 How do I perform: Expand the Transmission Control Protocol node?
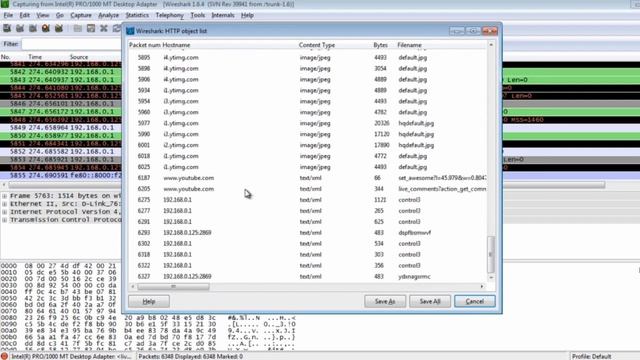[4, 220]
